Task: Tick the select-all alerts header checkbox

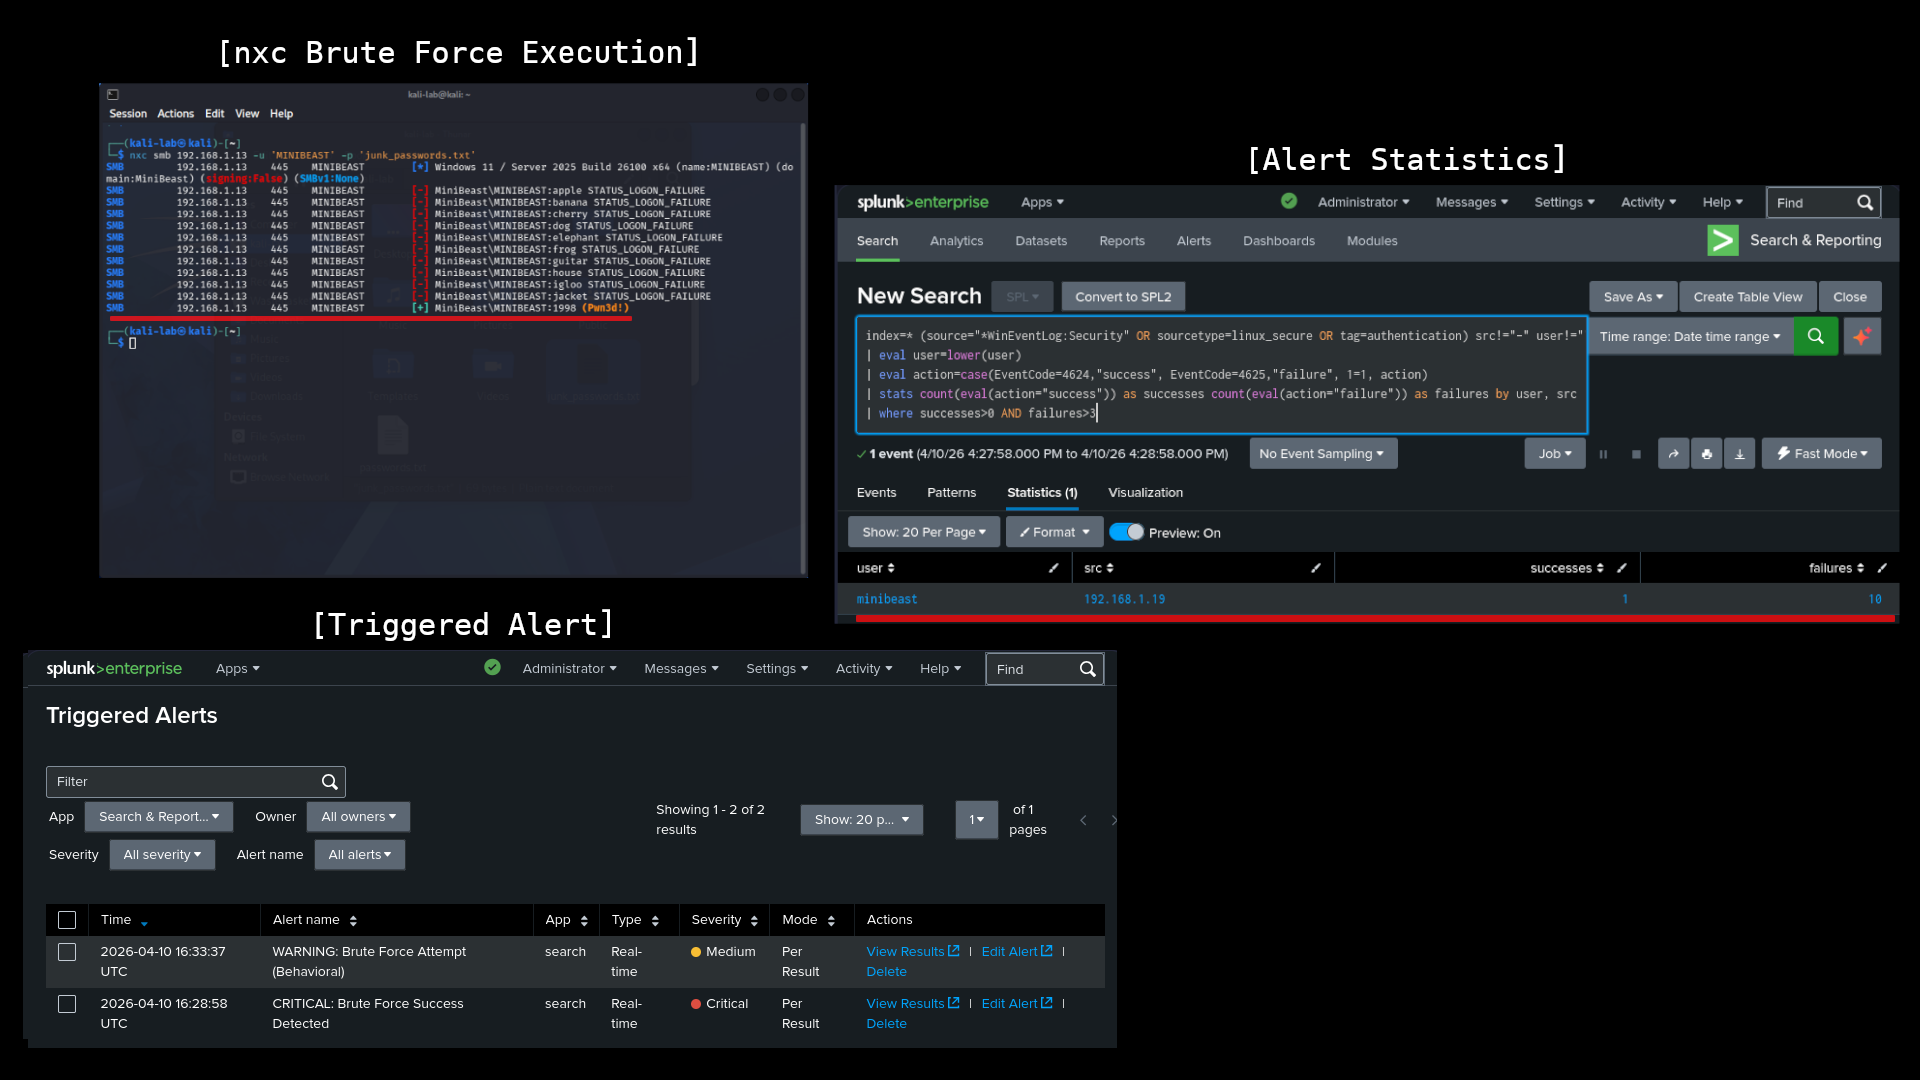Action: tap(67, 920)
